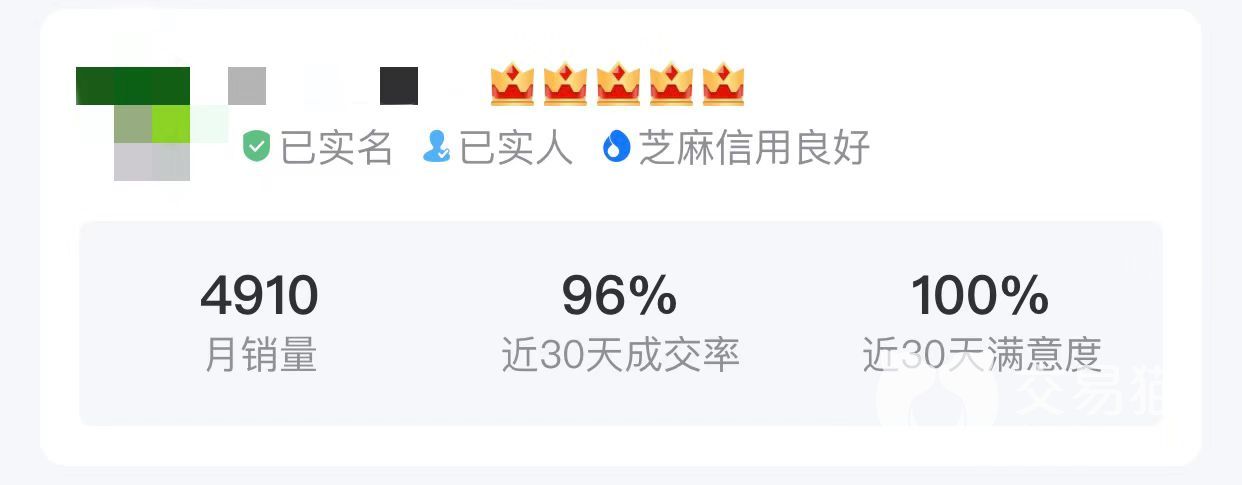Click the blue real-person verification icon

437,147
